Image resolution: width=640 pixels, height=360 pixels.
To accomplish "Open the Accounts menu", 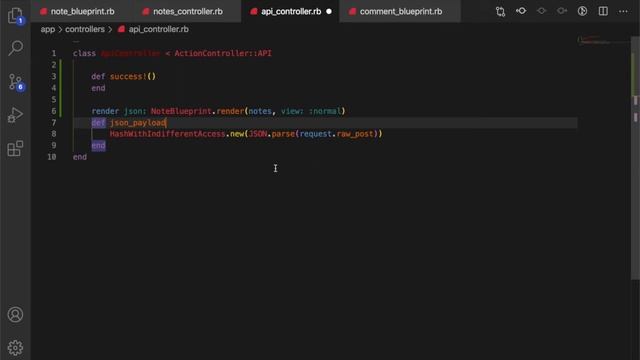I will click(x=15, y=315).
